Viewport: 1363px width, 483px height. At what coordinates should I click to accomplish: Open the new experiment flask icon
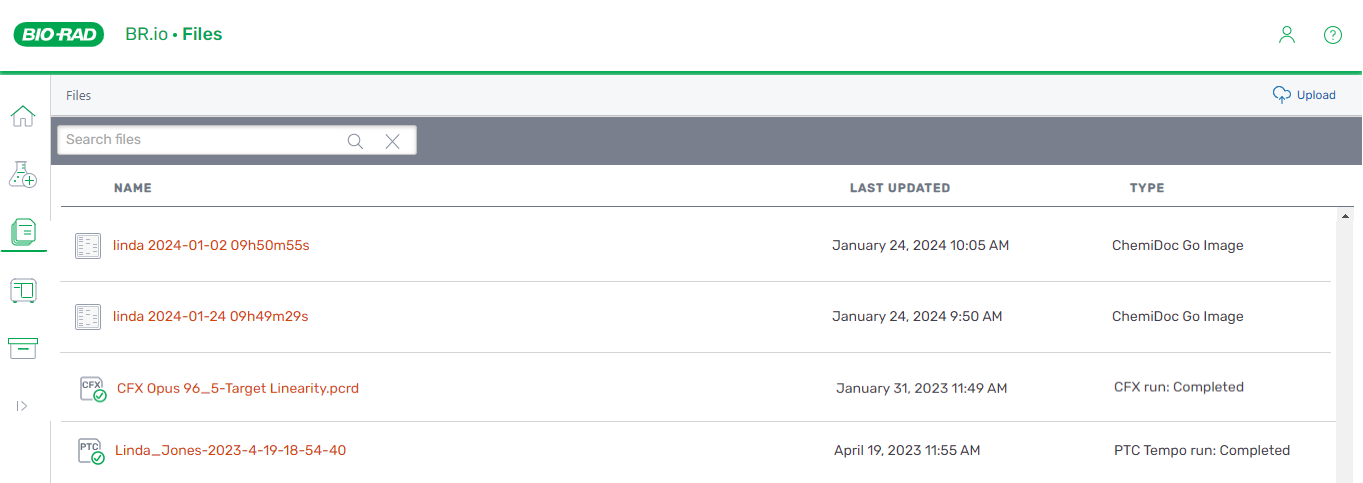click(x=22, y=175)
